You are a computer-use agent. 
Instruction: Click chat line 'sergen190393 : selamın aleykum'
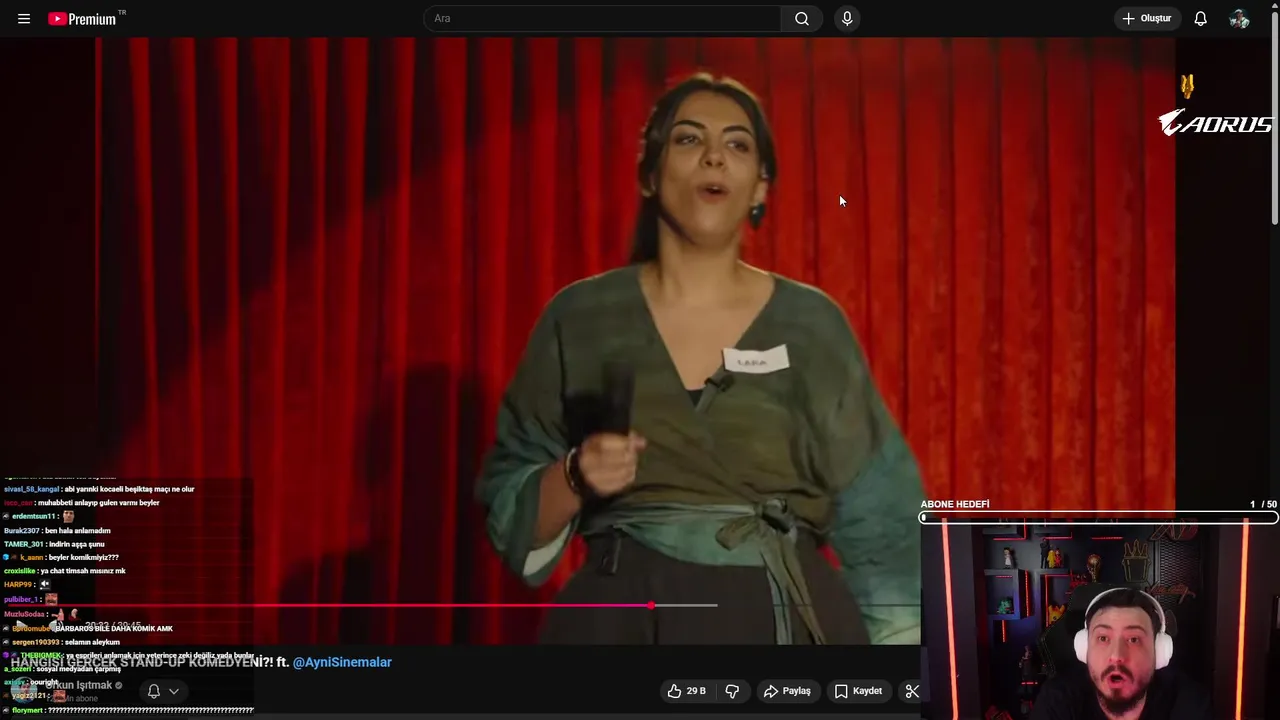tap(62, 642)
